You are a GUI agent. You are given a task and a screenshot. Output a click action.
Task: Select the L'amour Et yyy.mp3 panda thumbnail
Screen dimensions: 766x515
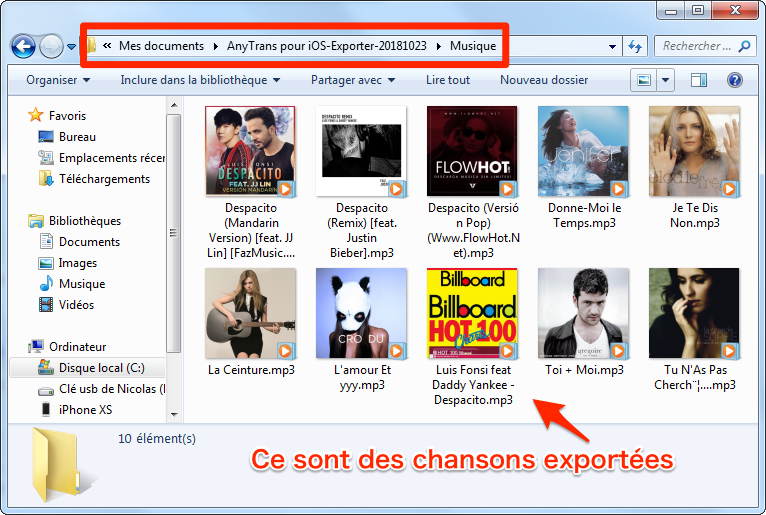pos(362,313)
